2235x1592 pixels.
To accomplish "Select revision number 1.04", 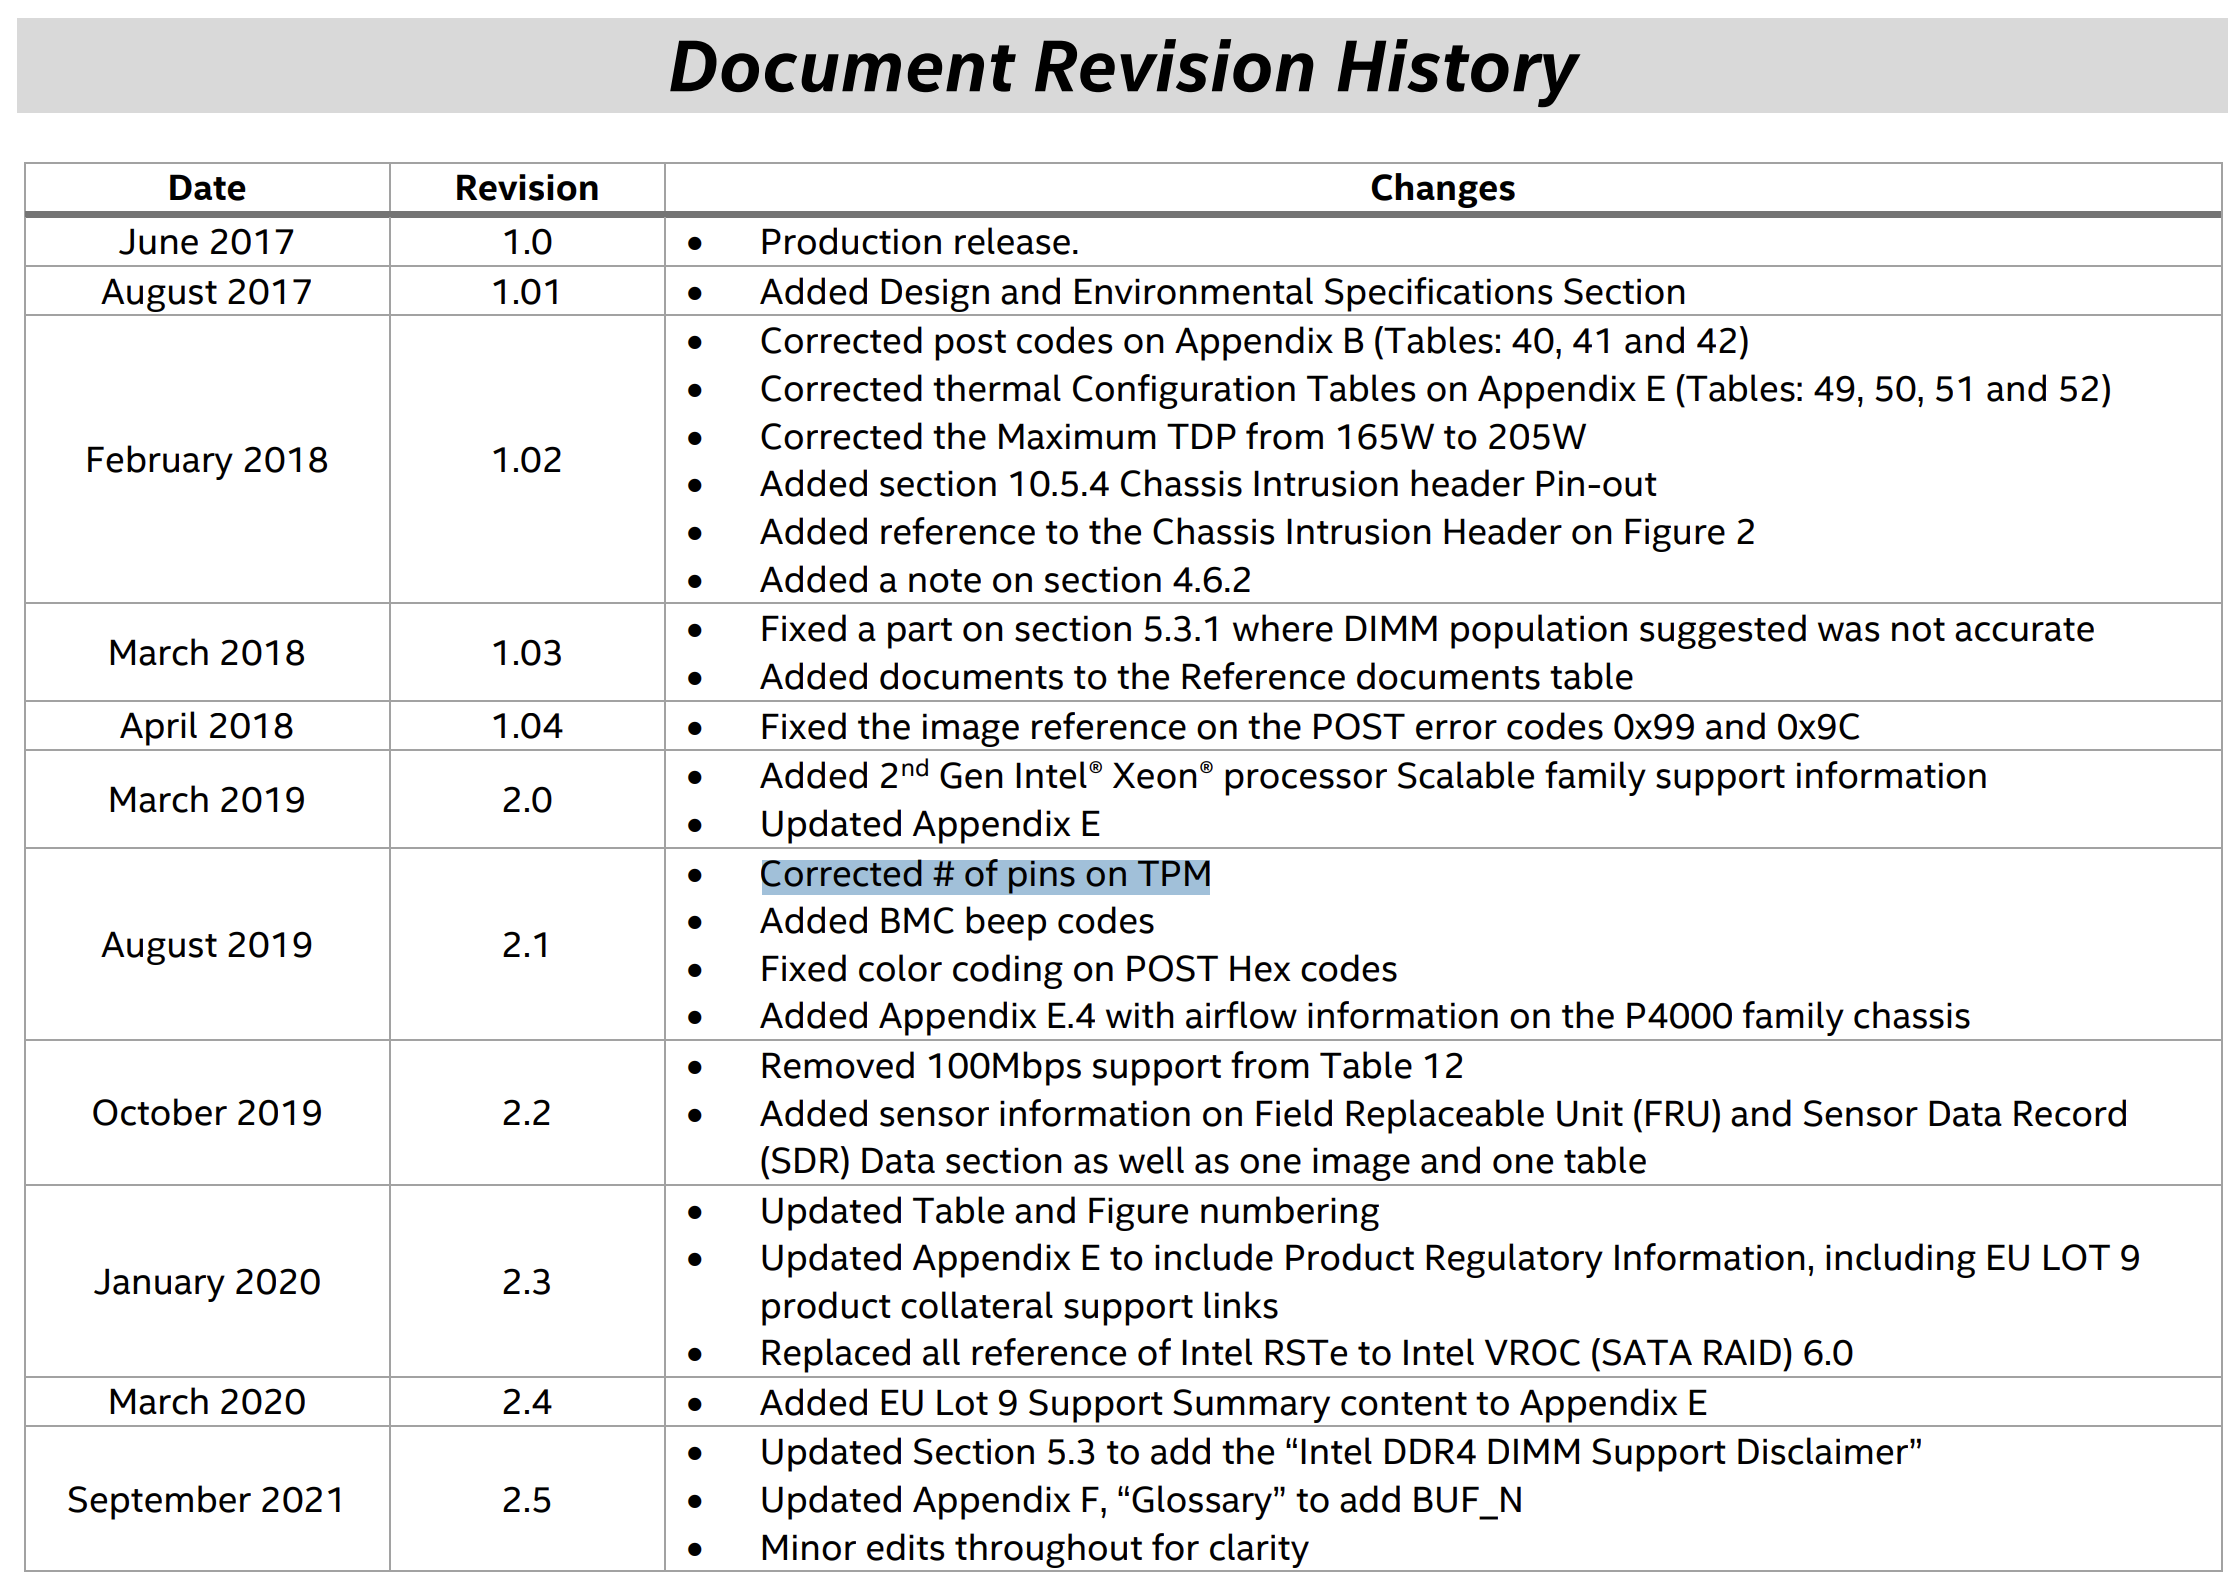I will click(x=527, y=726).
